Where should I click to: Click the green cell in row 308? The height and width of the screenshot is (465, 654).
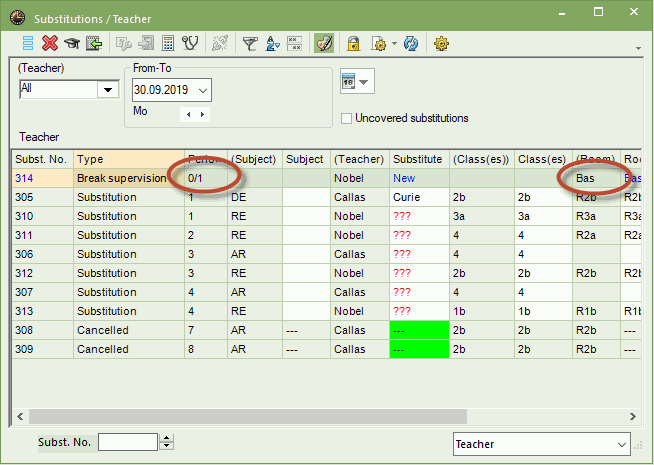418,330
